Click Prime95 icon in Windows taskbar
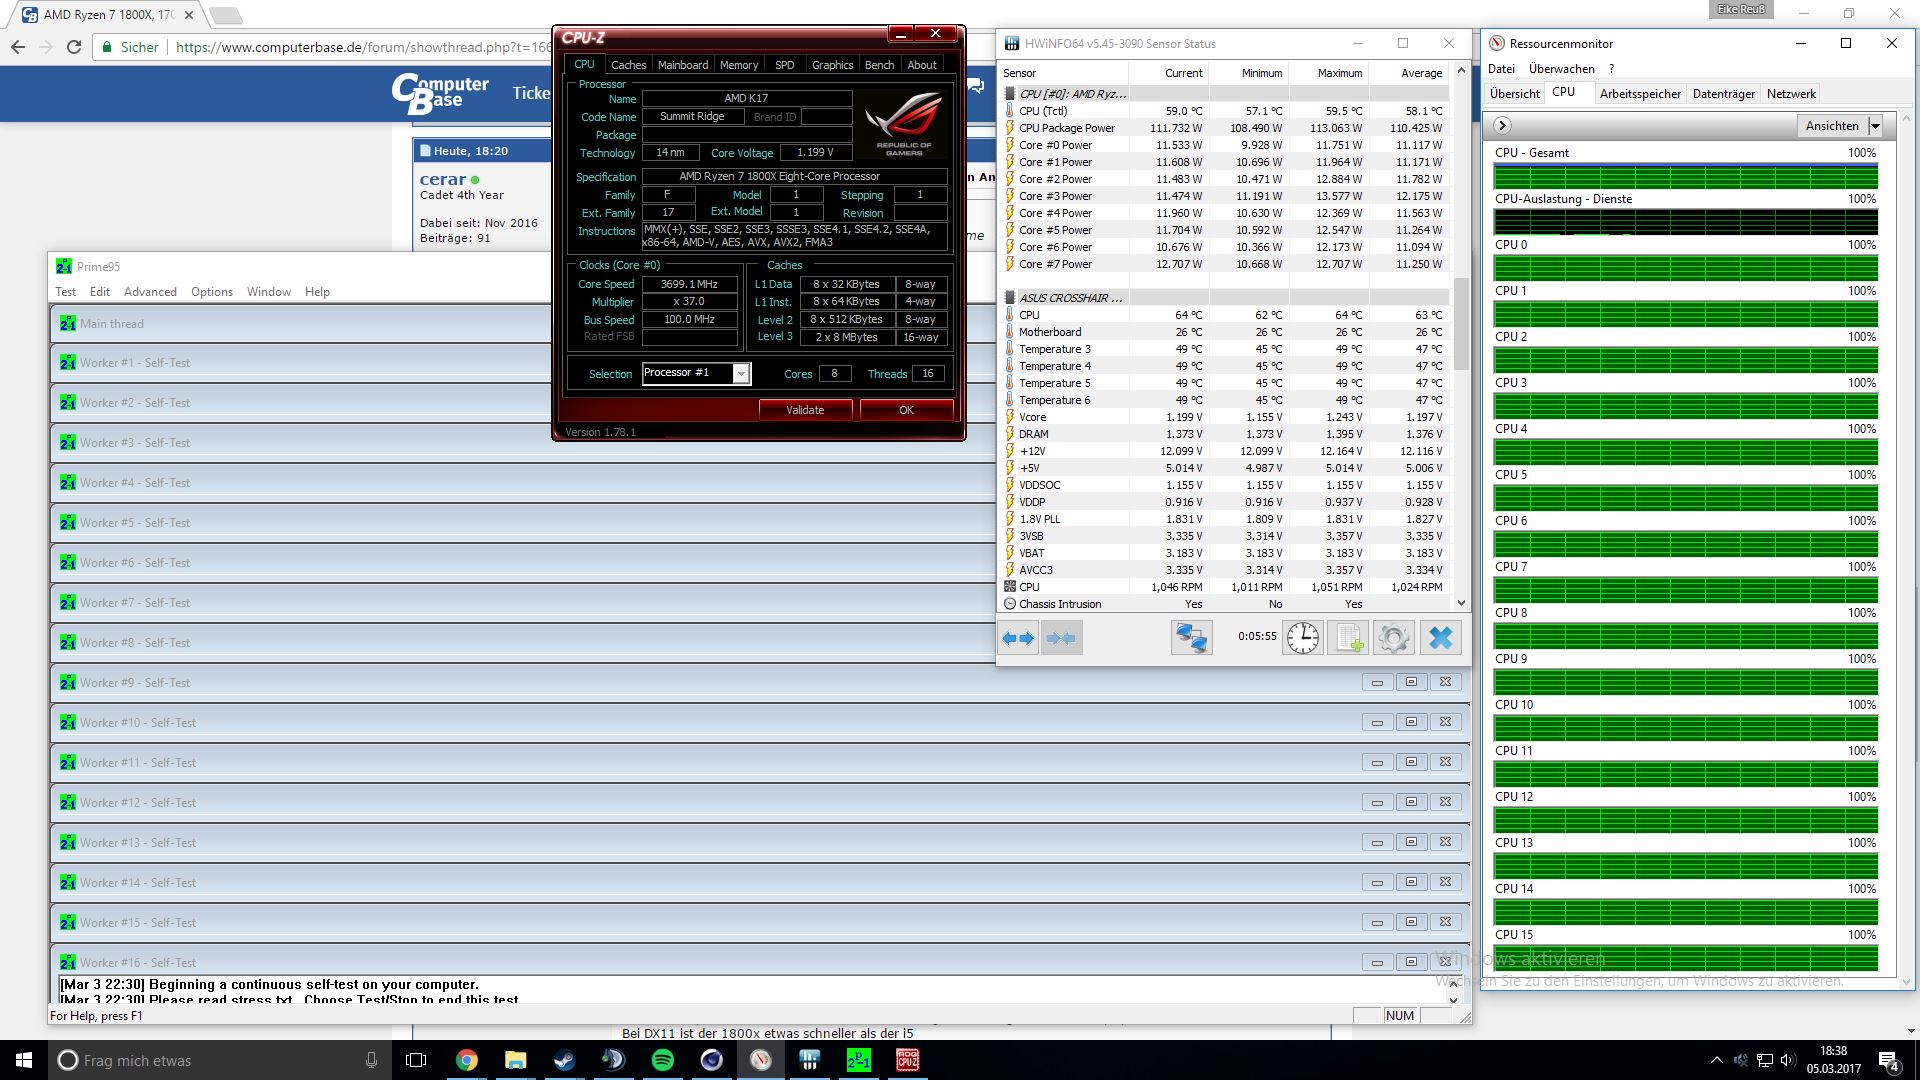This screenshot has width=1920, height=1080. point(858,1060)
